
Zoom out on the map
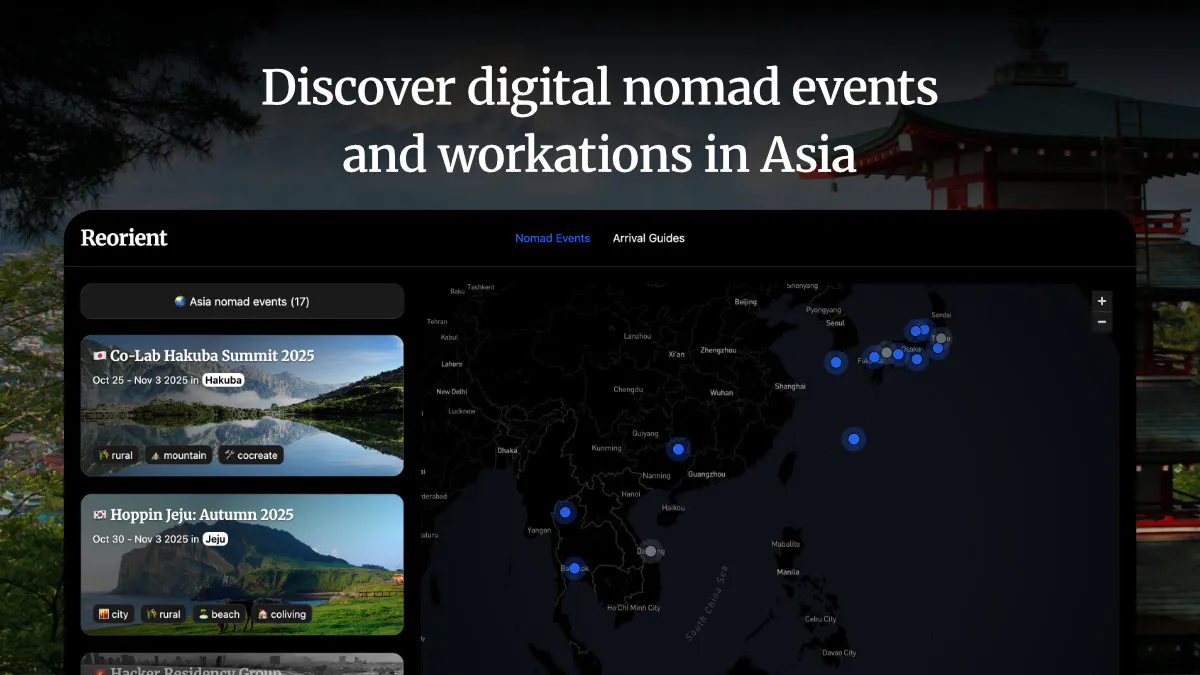[x=1102, y=322]
